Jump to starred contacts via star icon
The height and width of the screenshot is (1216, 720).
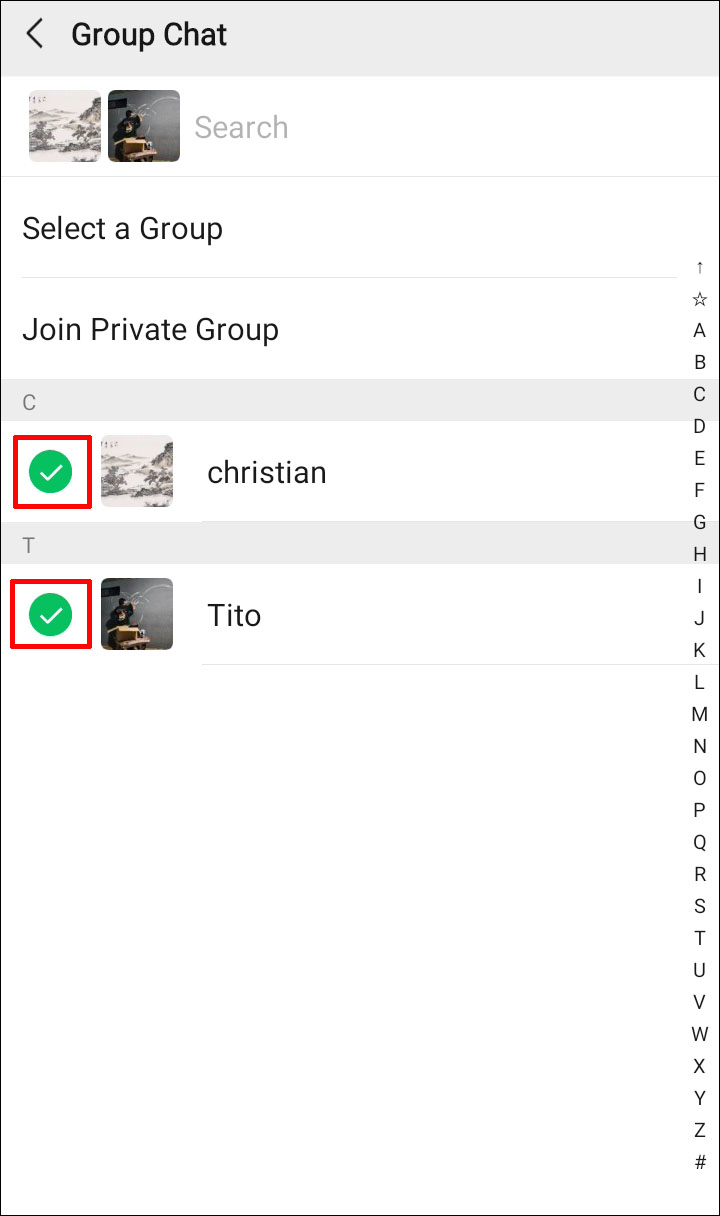[x=700, y=299]
